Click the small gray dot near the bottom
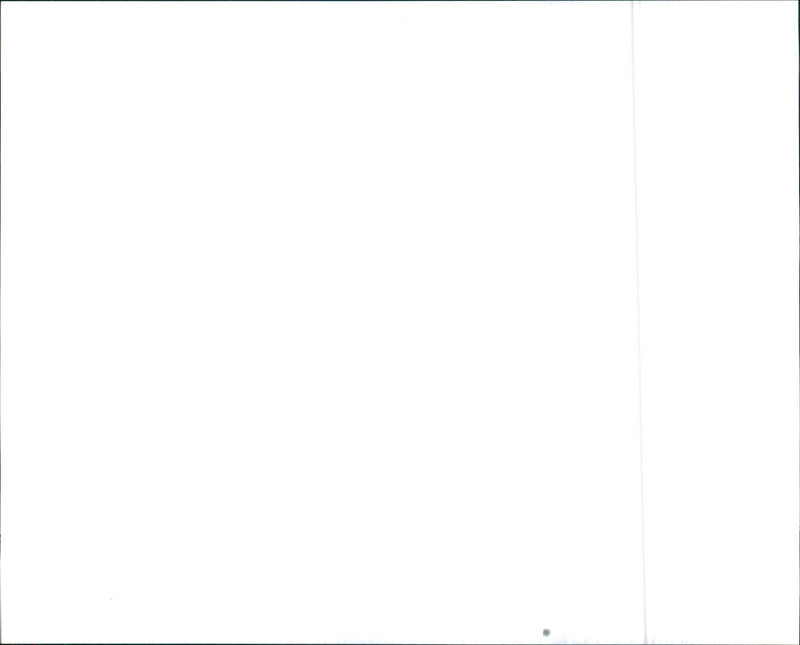Viewport: 800px width, 645px height. point(546,632)
